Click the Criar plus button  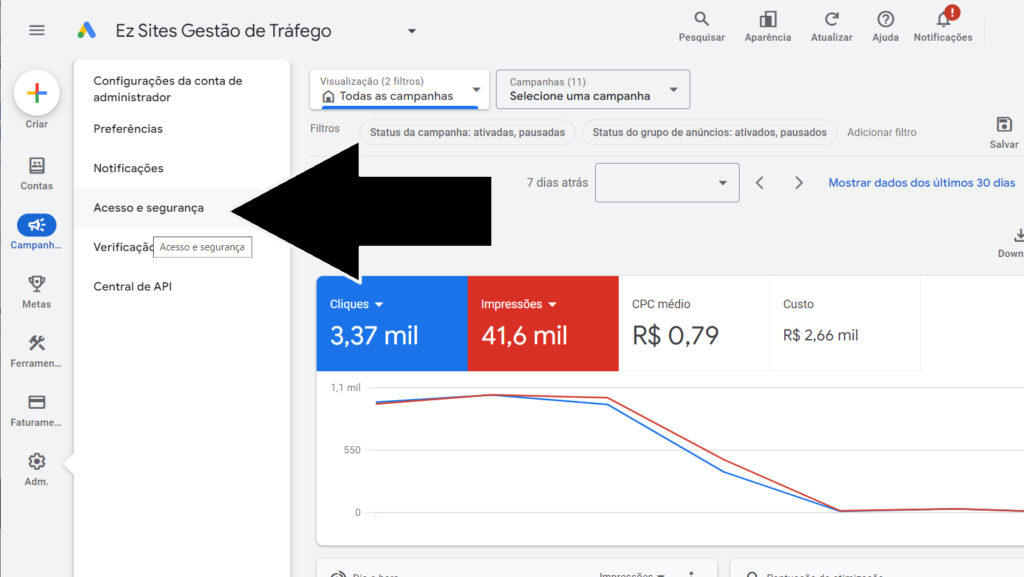pos(37,93)
